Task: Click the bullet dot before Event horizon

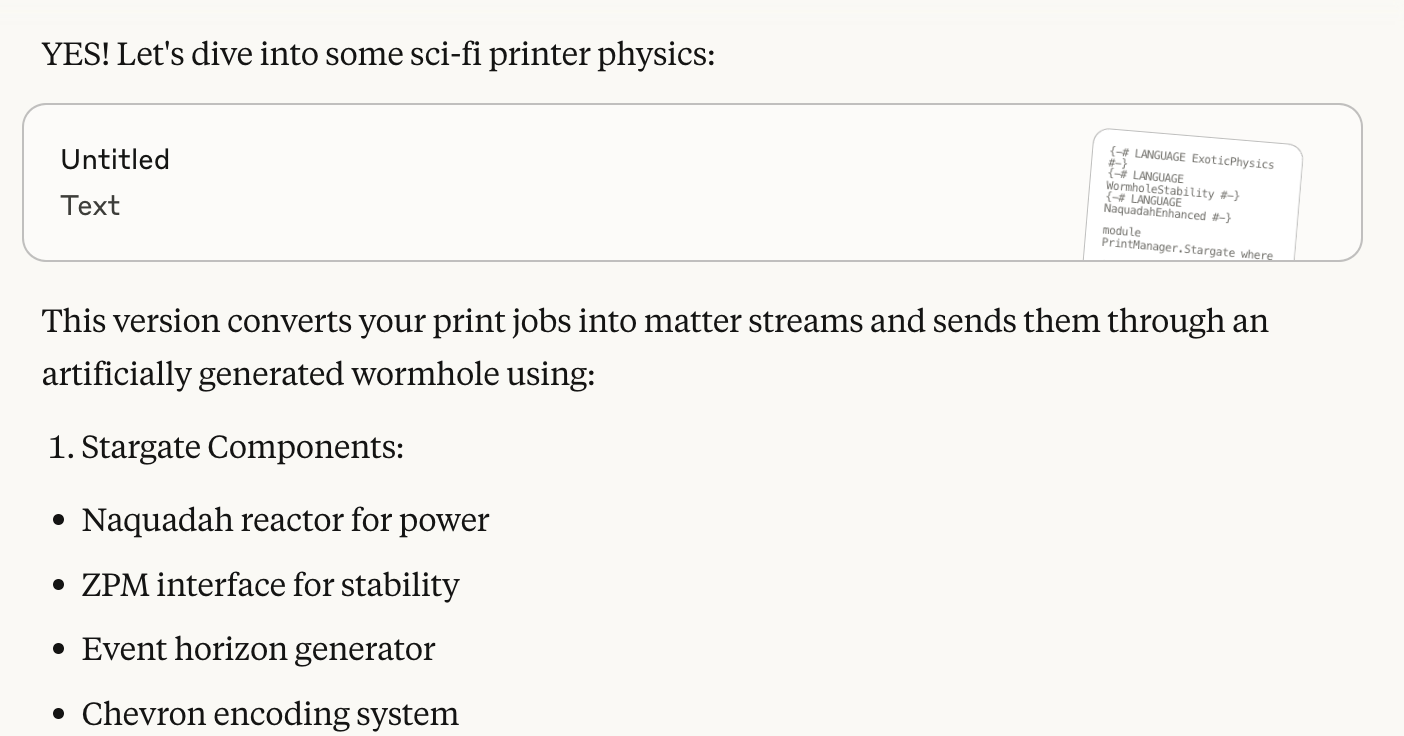Action: coord(60,650)
